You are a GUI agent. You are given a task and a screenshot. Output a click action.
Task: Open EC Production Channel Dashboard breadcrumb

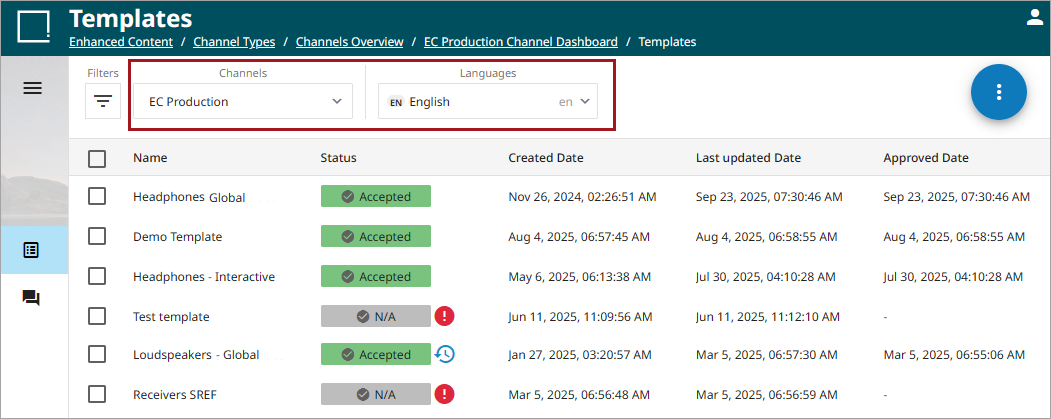pyautogui.click(x=520, y=42)
